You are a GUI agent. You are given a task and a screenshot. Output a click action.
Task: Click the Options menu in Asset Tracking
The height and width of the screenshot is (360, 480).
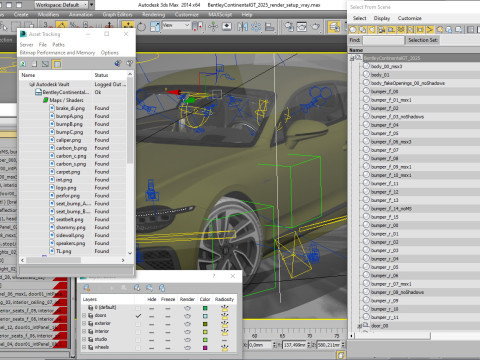click(110, 53)
